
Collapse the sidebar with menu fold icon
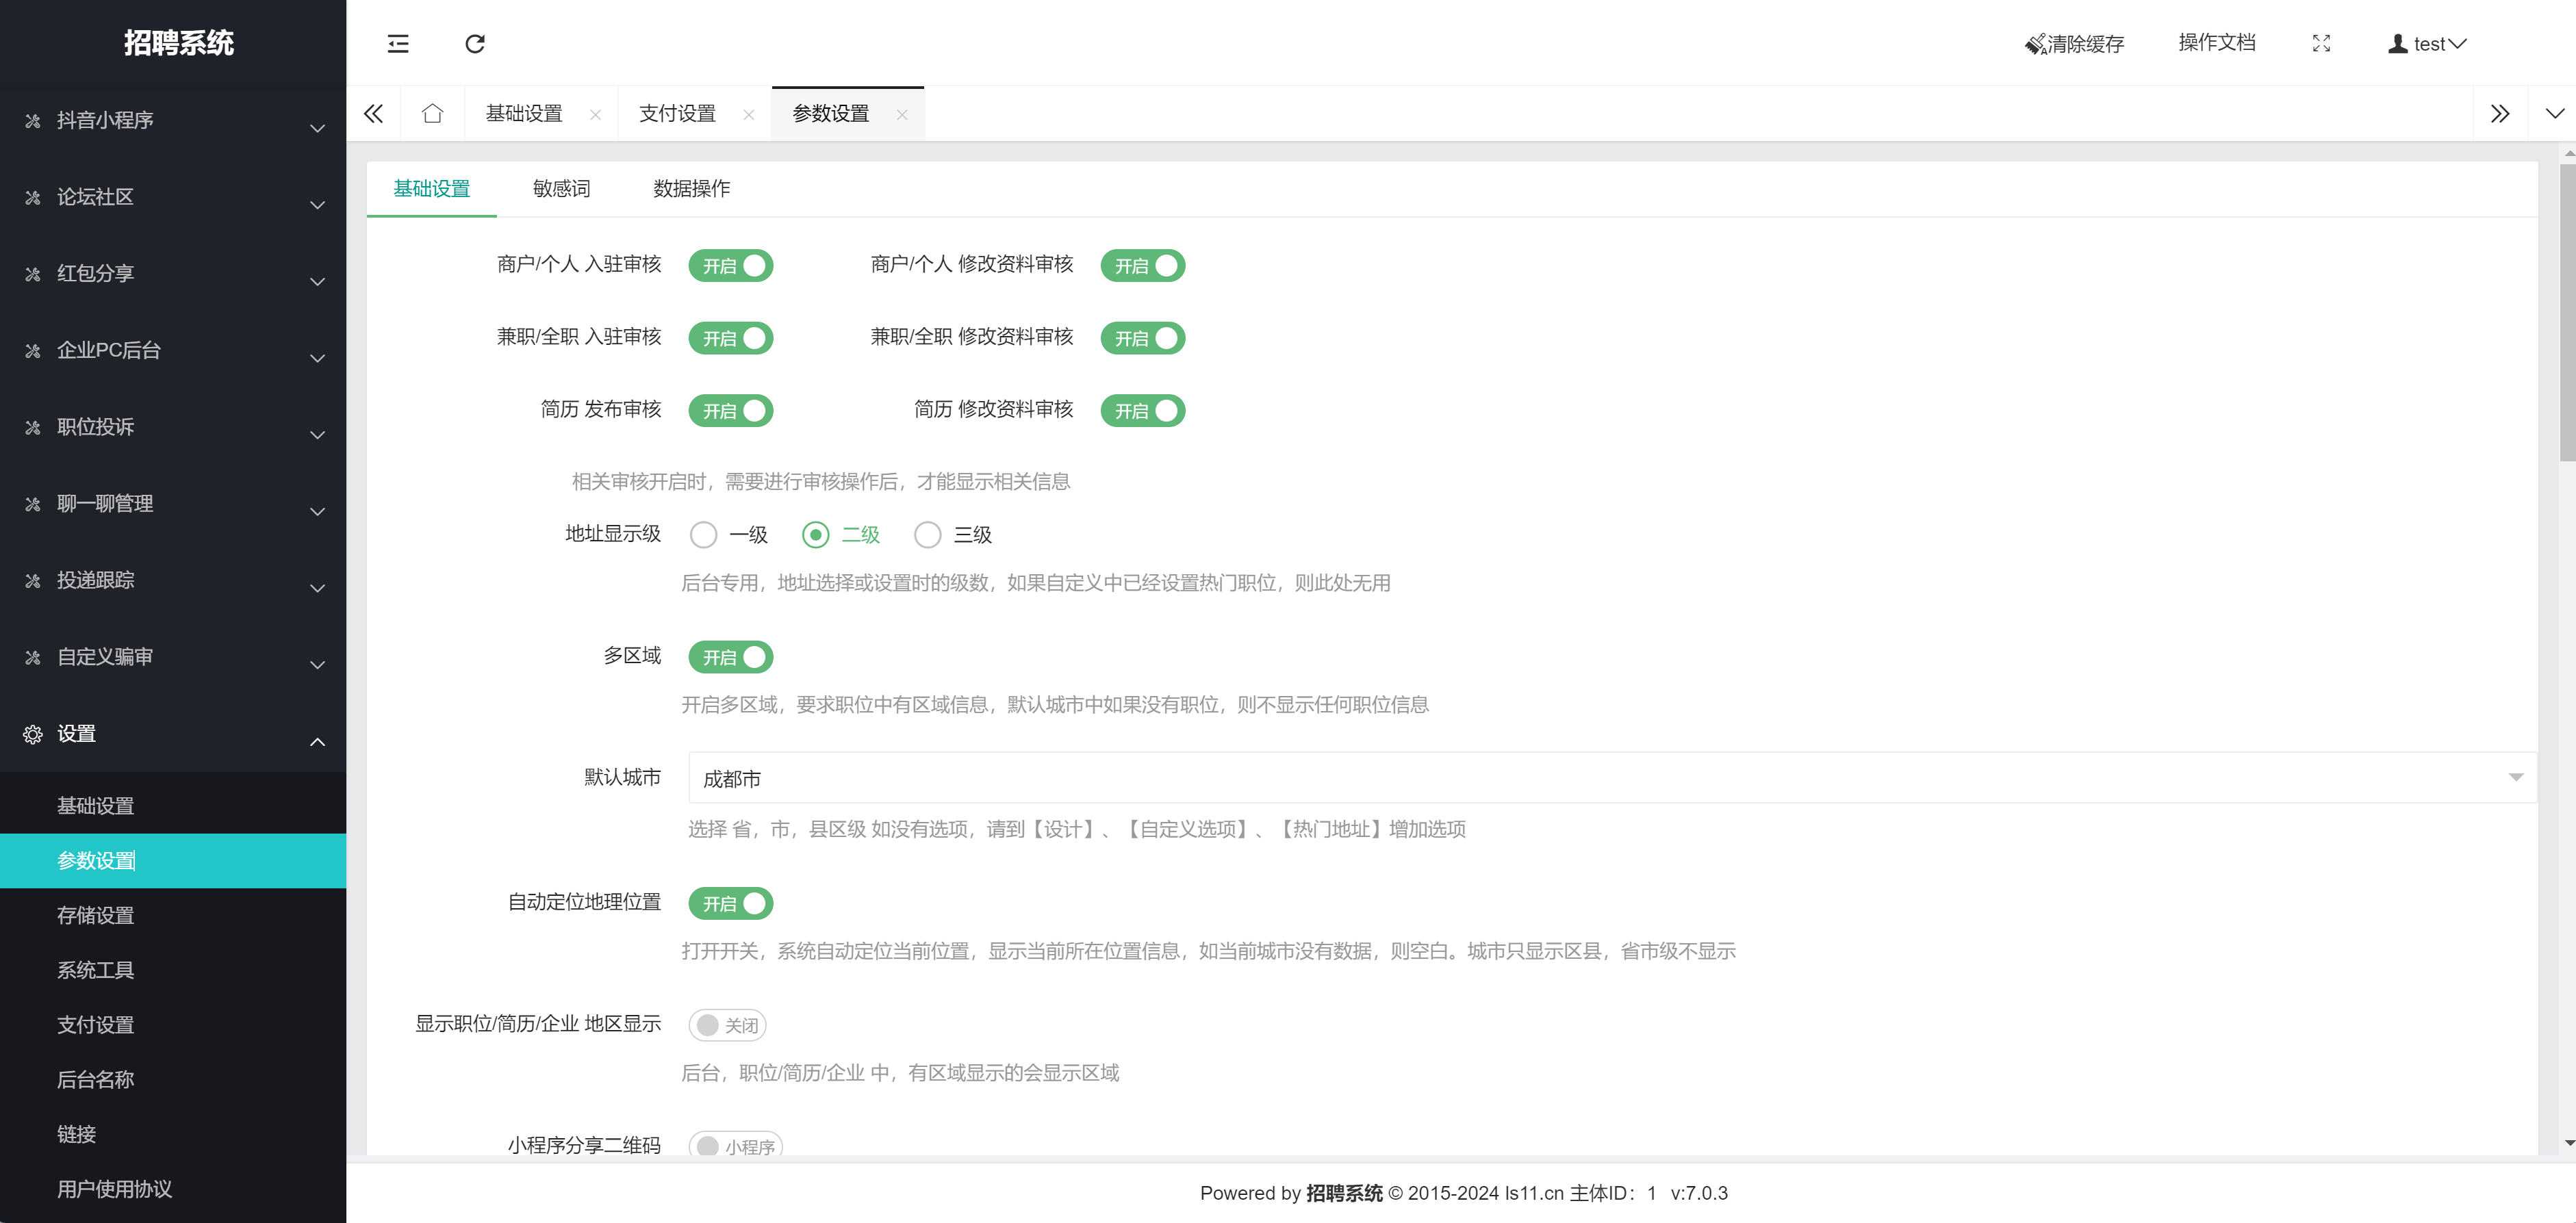[398, 44]
